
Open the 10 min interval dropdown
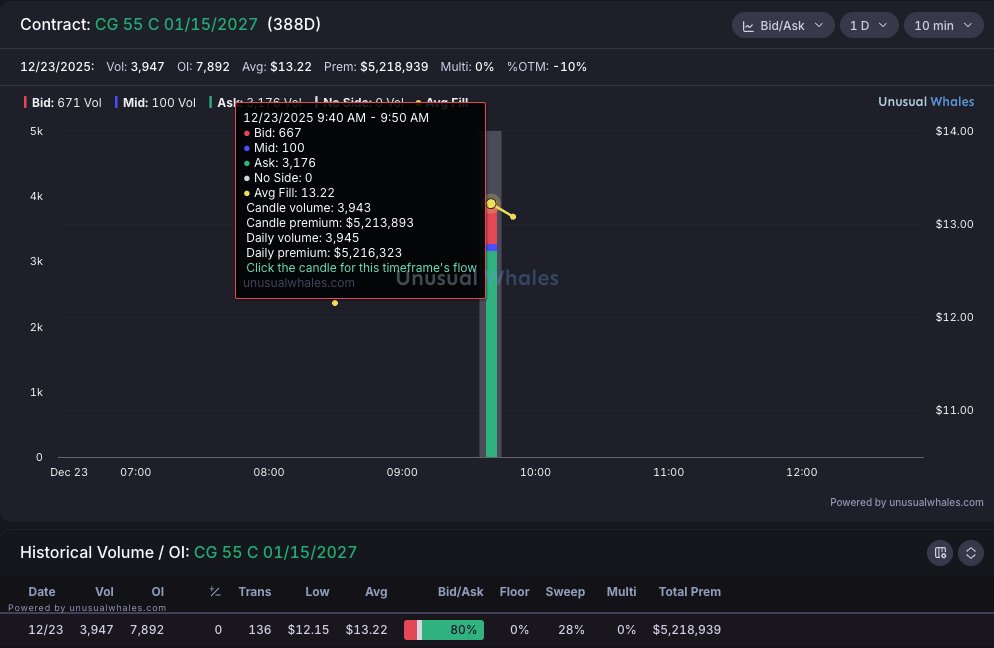point(943,25)
